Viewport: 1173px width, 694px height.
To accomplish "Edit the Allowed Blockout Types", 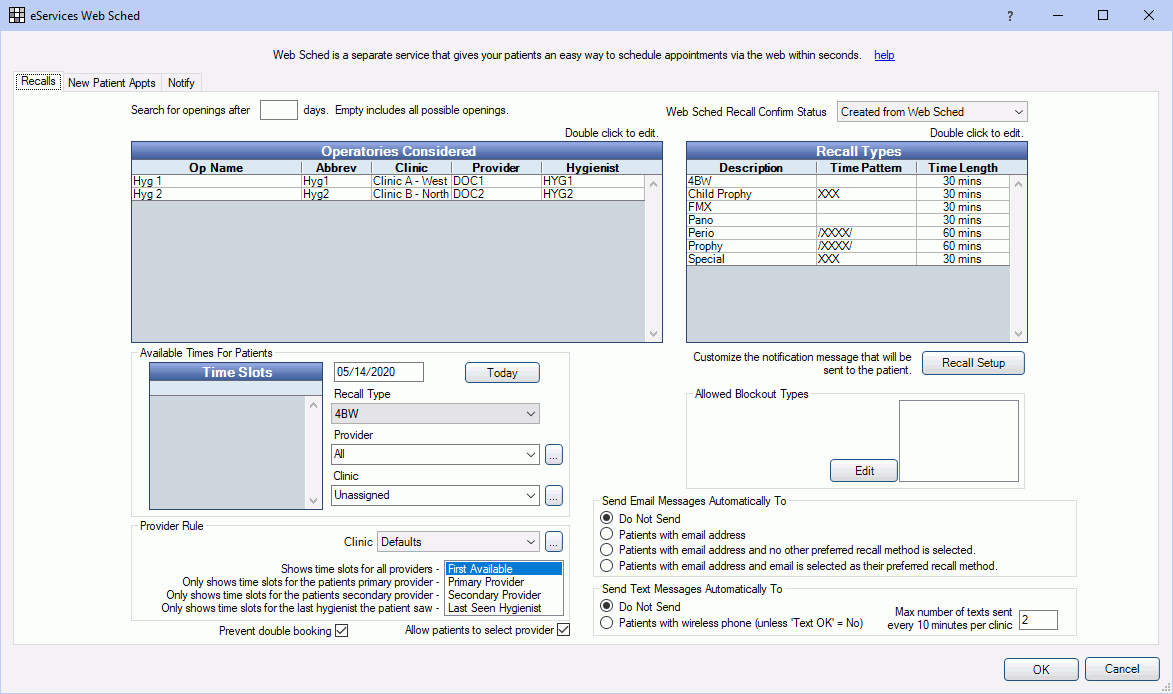I will tap(862, 470).
